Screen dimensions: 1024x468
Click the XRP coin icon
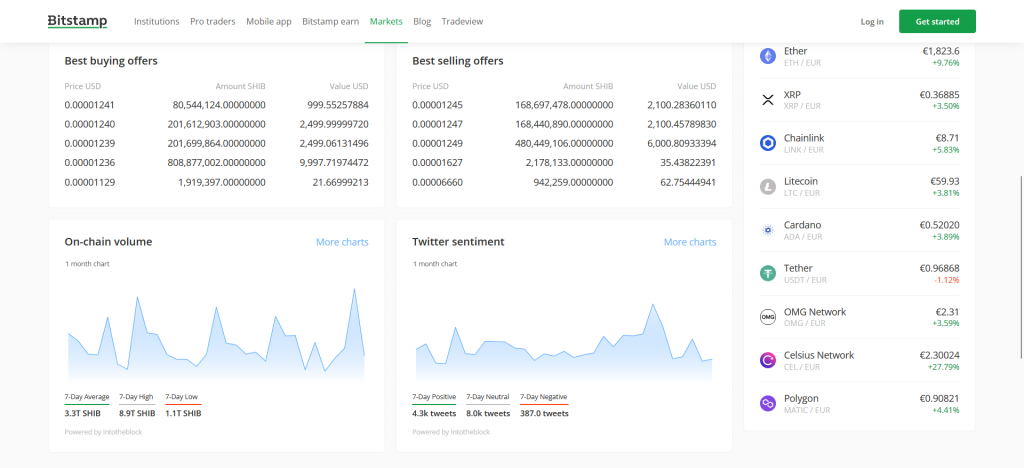click(768, 100)
